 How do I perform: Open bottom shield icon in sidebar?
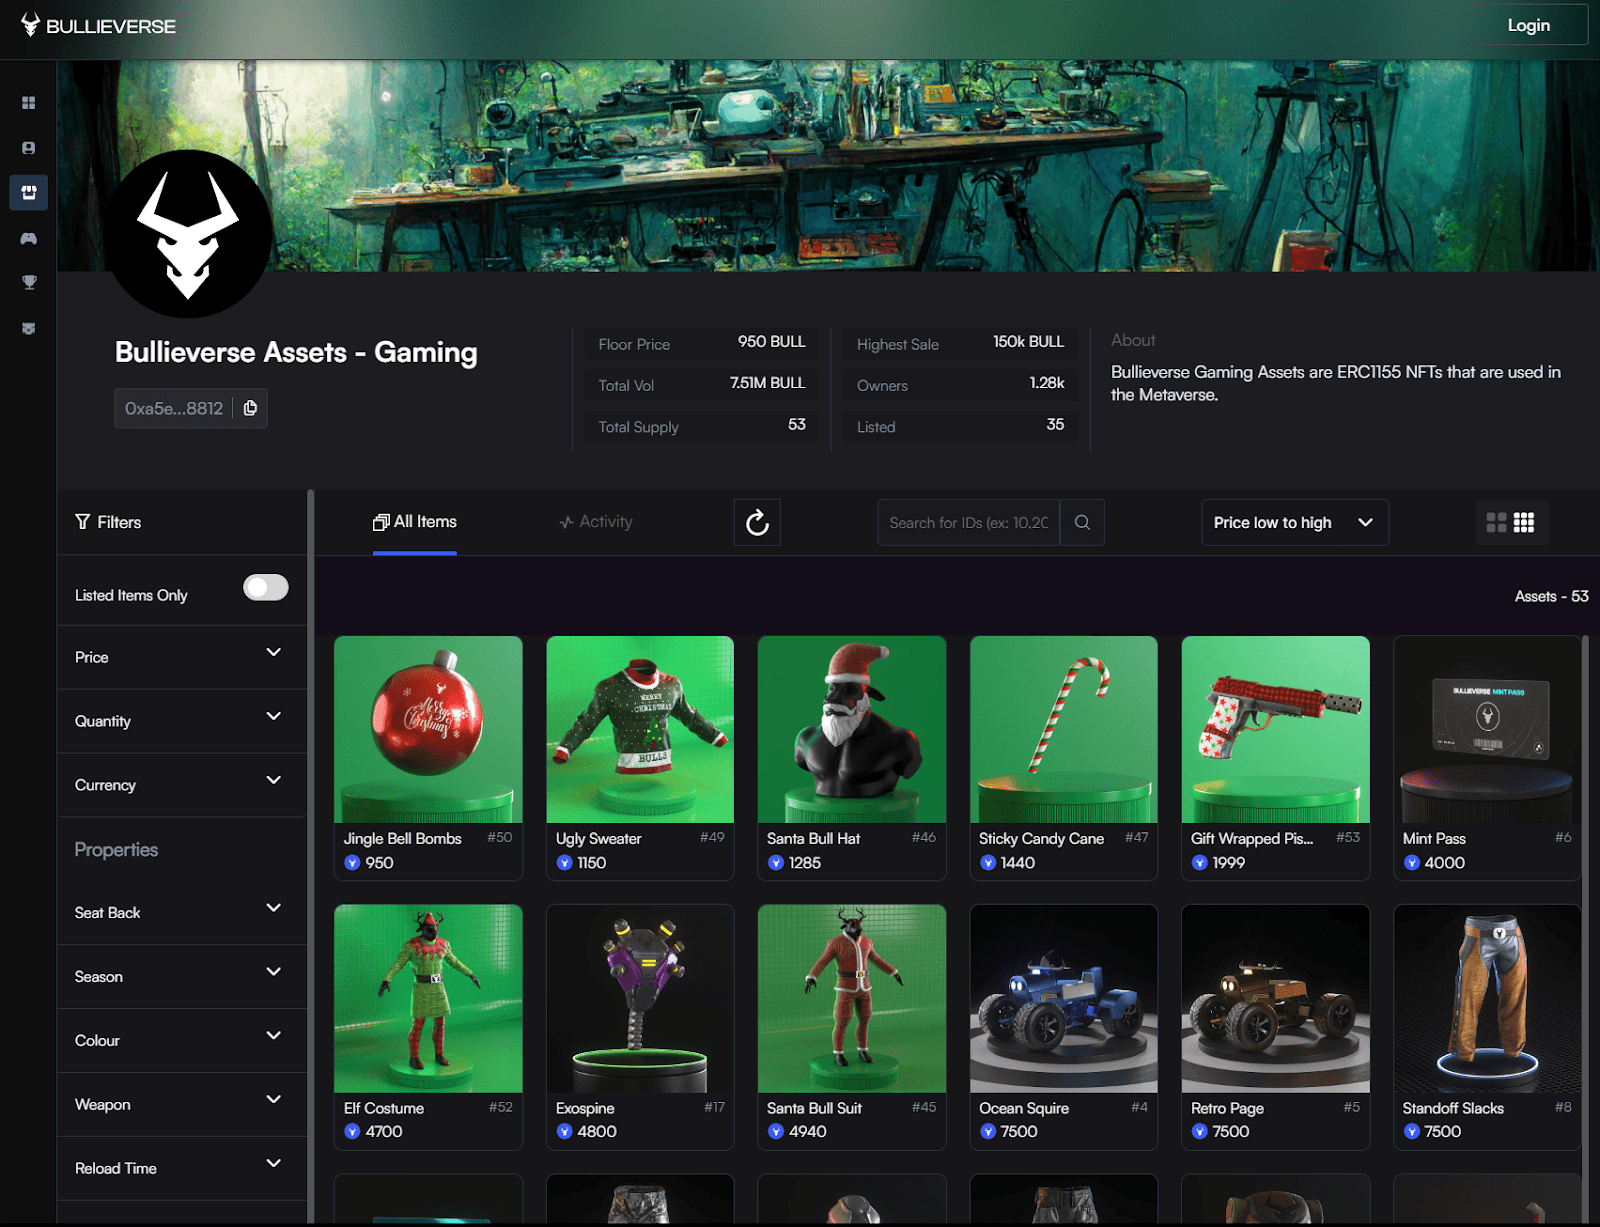point(29,328)
